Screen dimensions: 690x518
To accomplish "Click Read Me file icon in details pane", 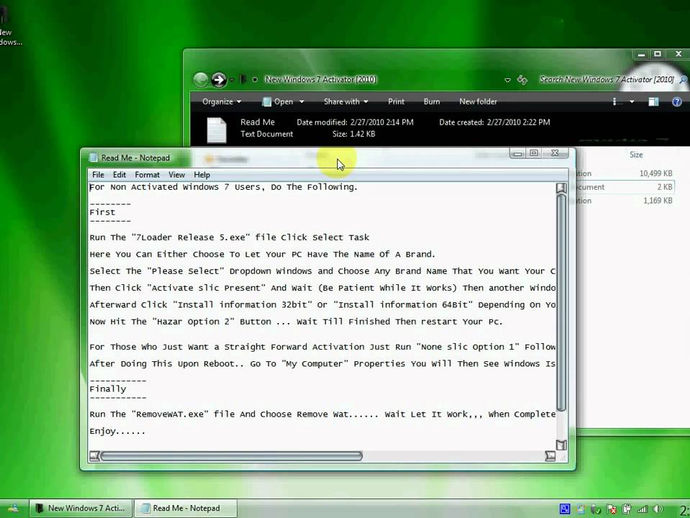I will click(217, 130).
